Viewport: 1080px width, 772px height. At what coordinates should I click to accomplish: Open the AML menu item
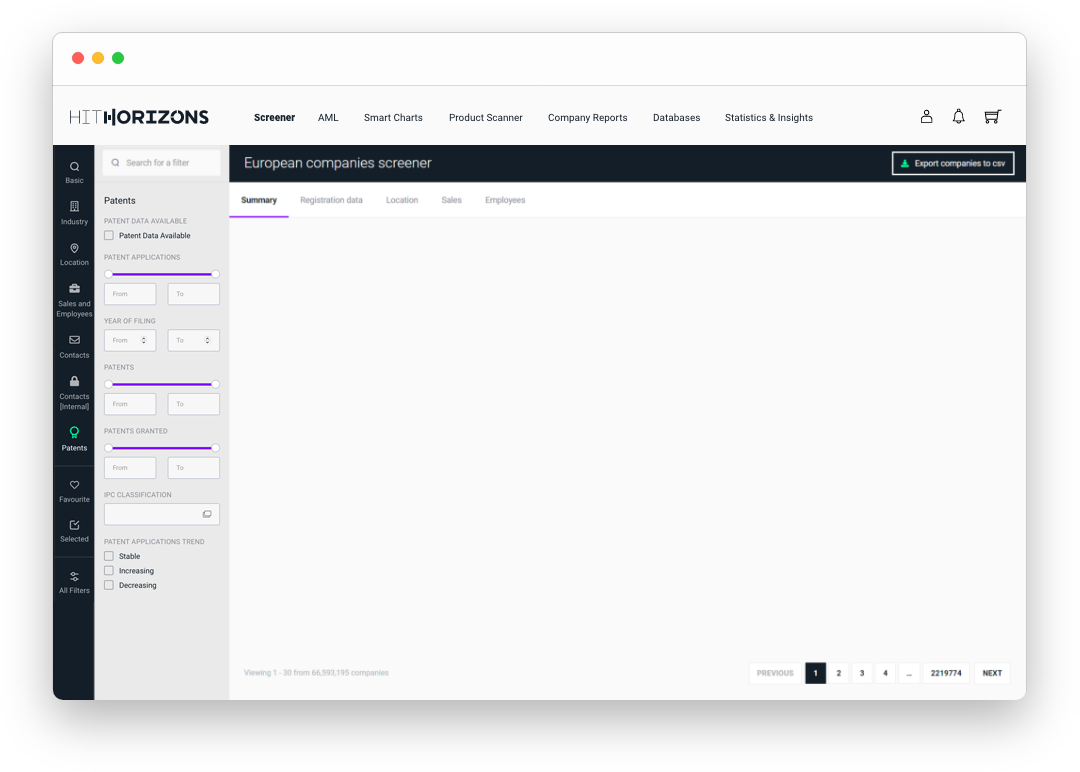tap(328, 118)
